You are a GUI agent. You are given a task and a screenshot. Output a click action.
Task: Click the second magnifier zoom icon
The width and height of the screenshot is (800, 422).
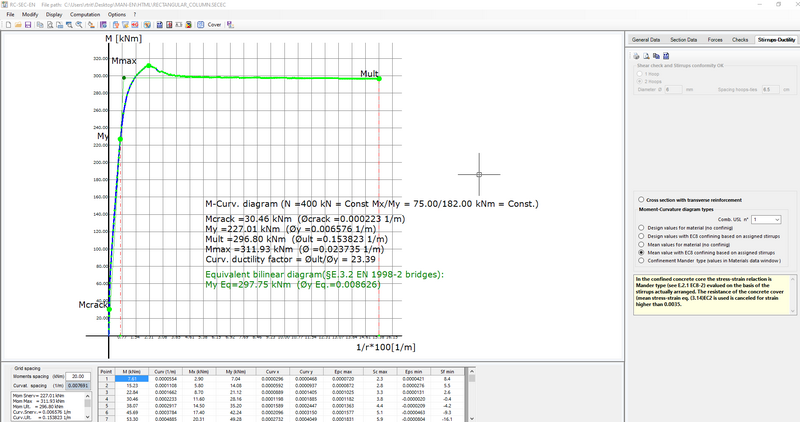click(x=79, y=24)
